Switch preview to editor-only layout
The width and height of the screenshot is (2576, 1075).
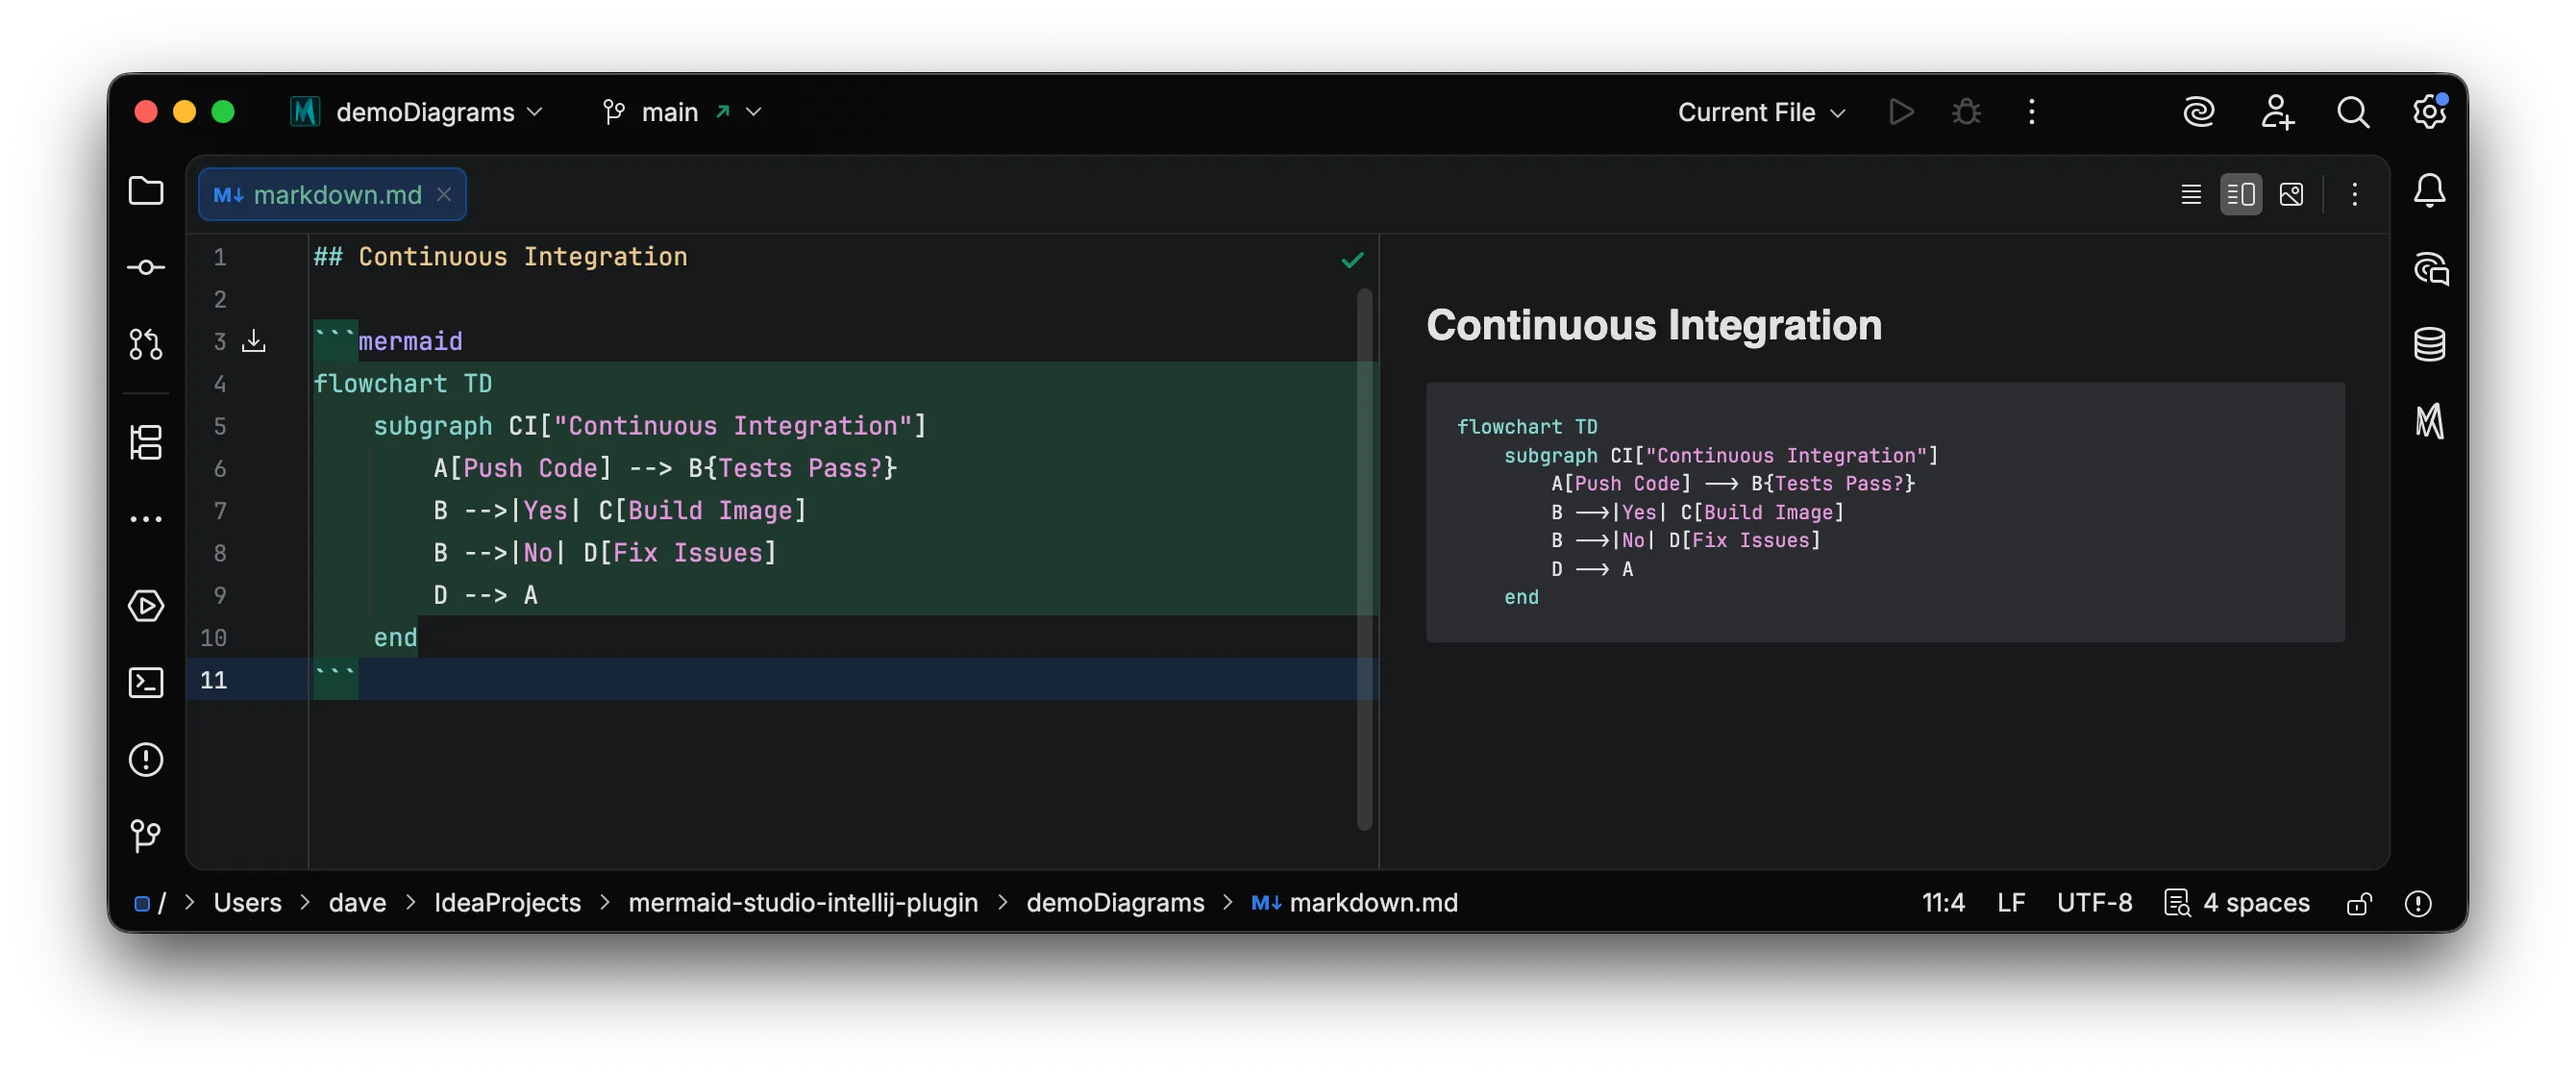(x=2190, y=194)
